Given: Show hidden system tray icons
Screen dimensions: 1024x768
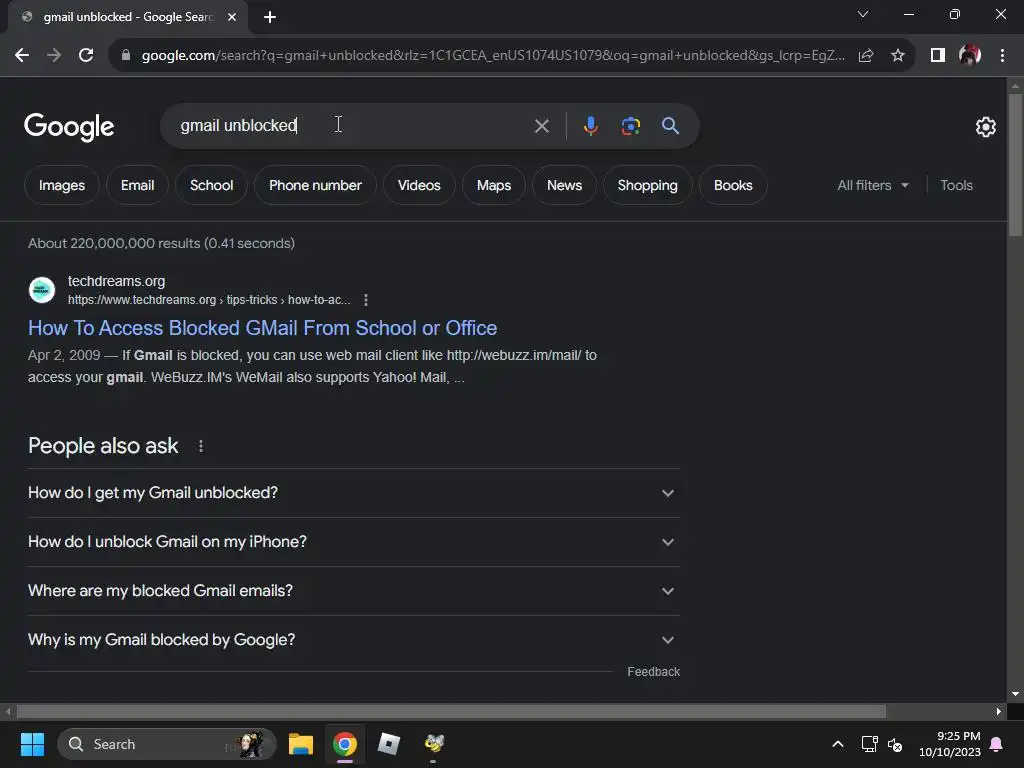Looking at the screenshot, I should (x=838, y=744).
